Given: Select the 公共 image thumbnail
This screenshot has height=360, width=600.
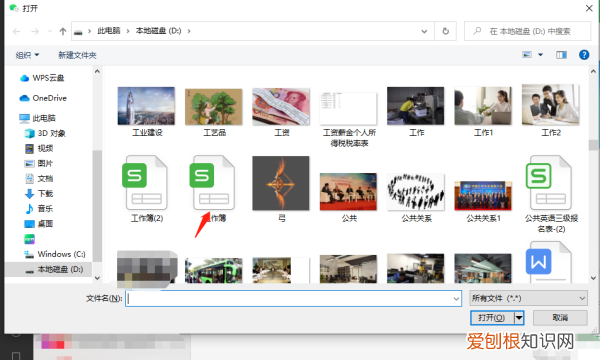Looking at the screenshot, I should tap(348, 192).
